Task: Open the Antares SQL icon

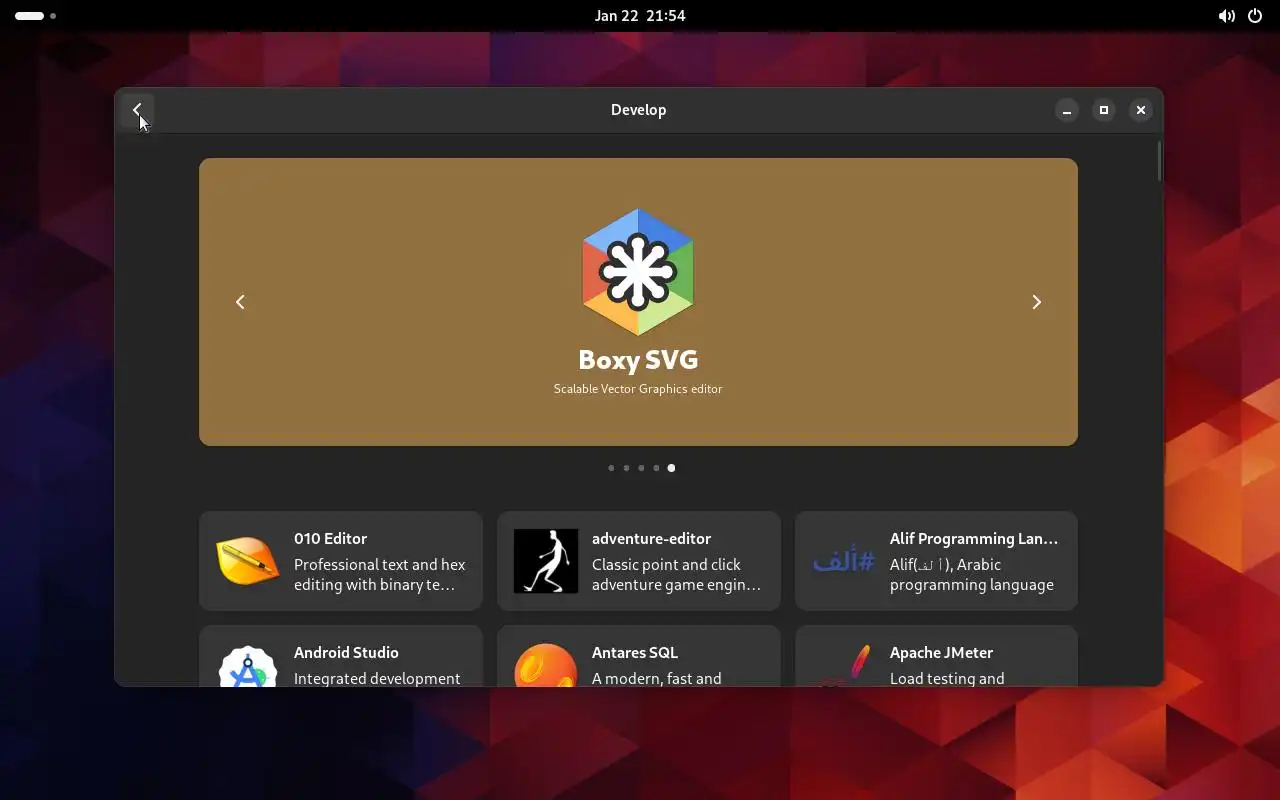Action: [x=546, y=665]
